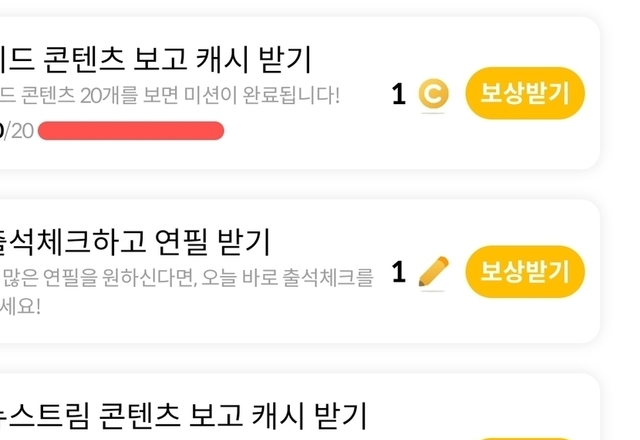Open the 피드 콘텐츠 보고 캐시 받기 title

pyautogui.click(x=155, y=60)
